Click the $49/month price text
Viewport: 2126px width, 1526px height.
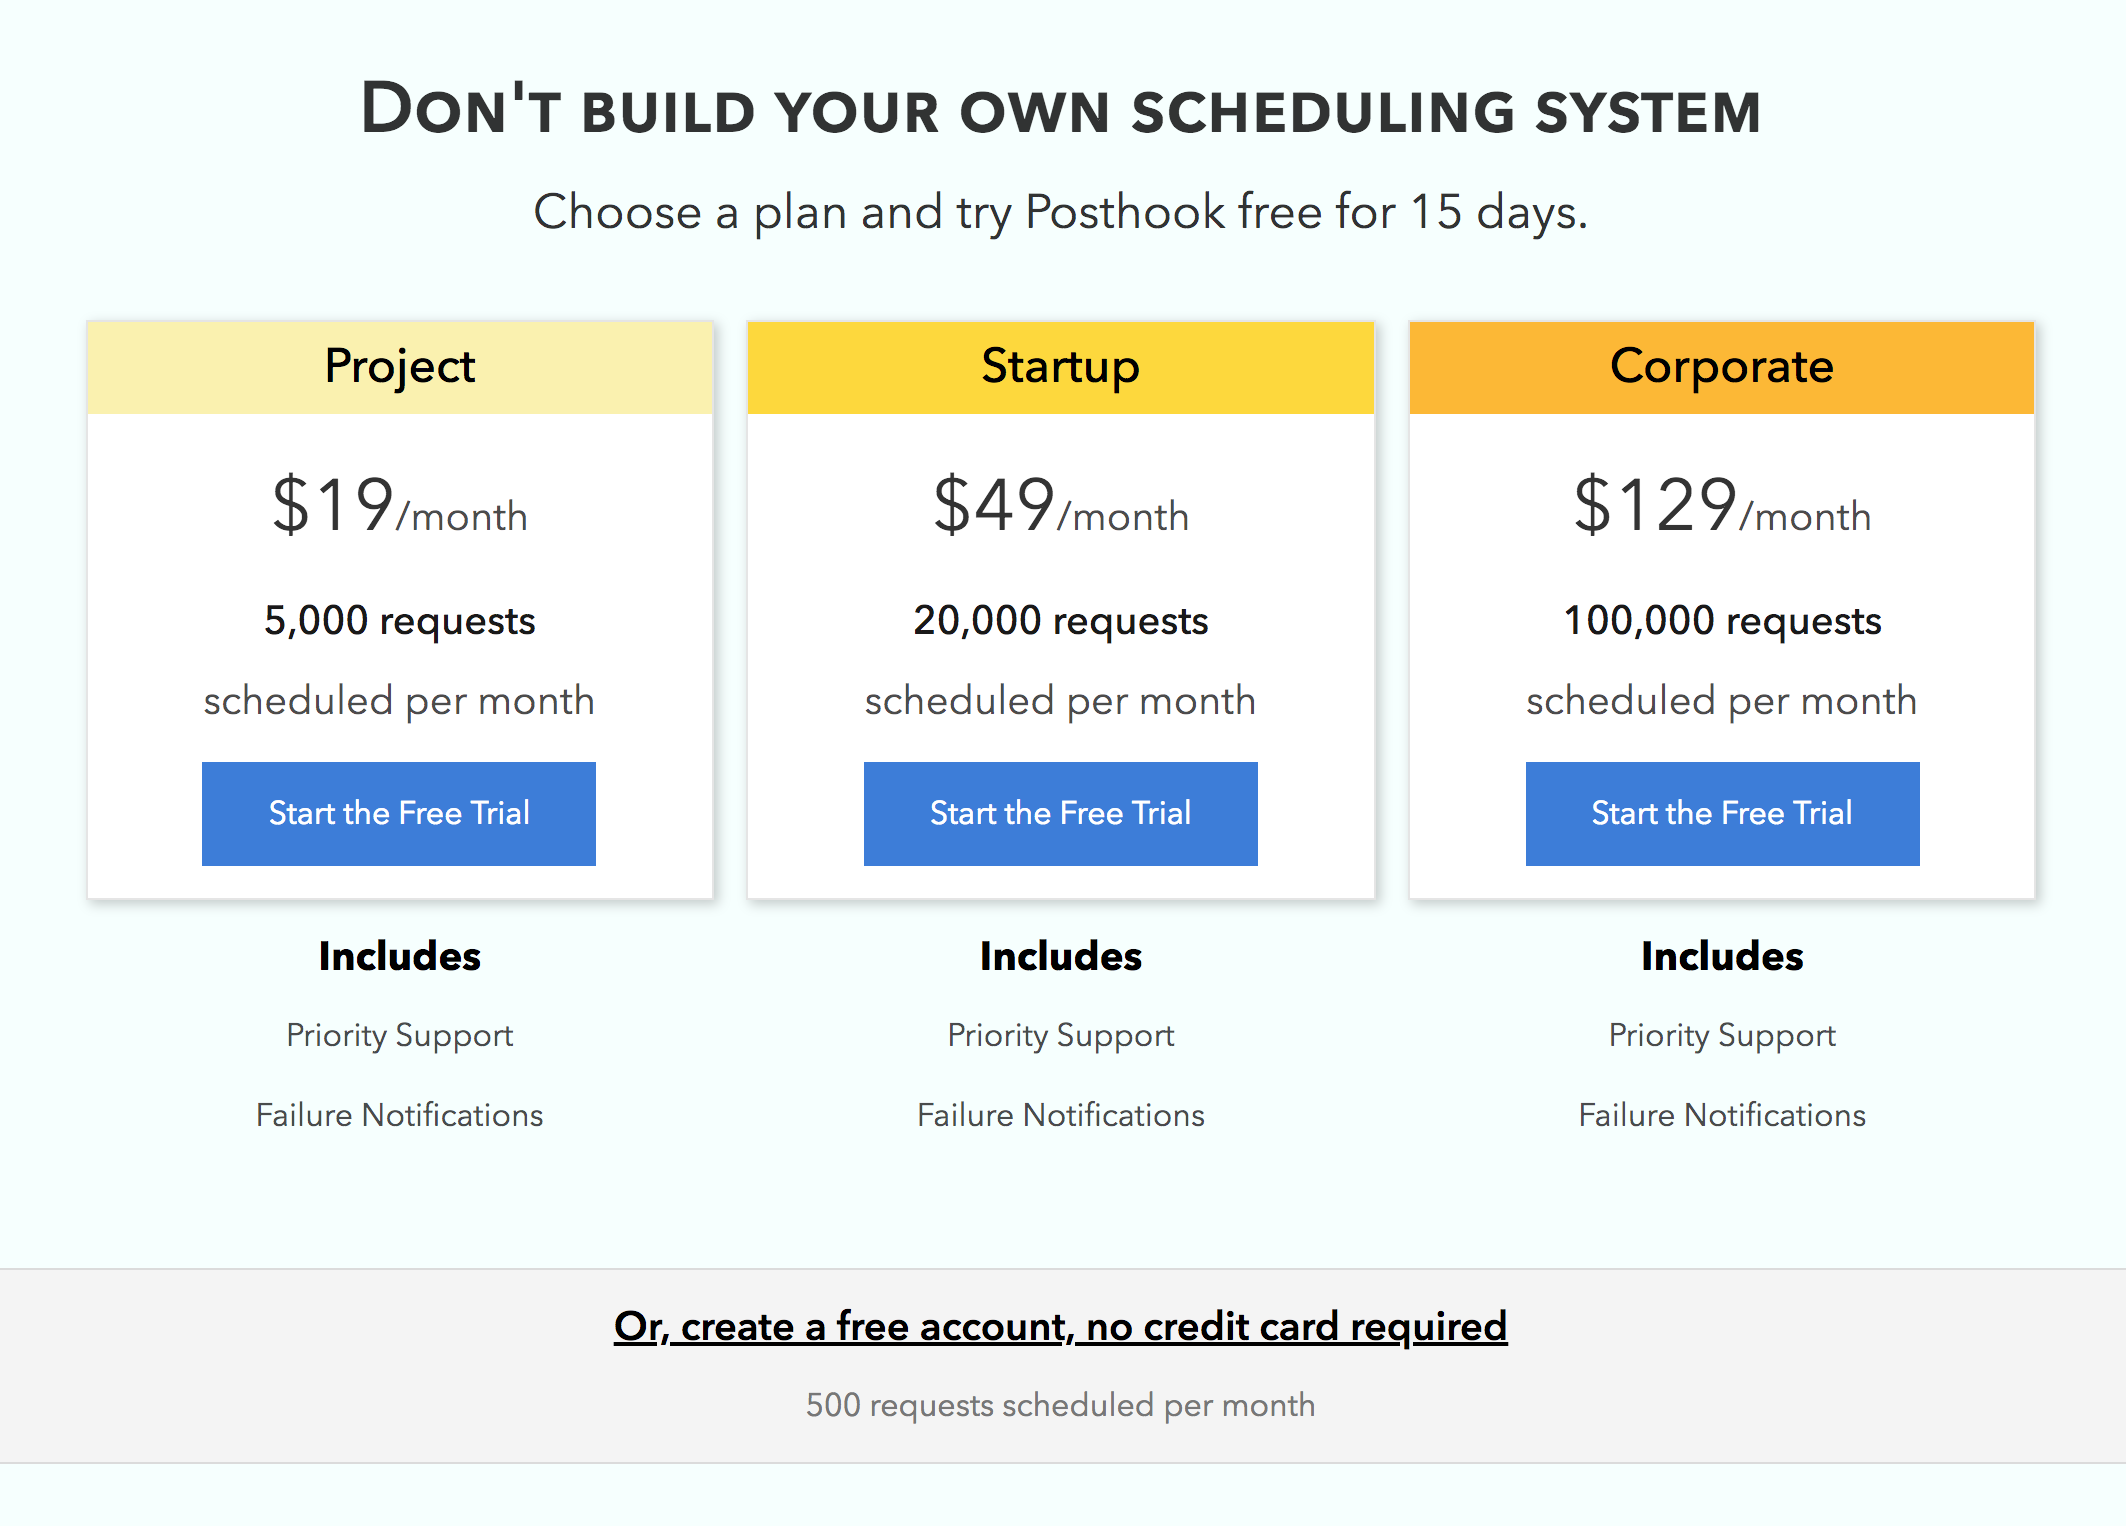click(x=1060, y=506)
